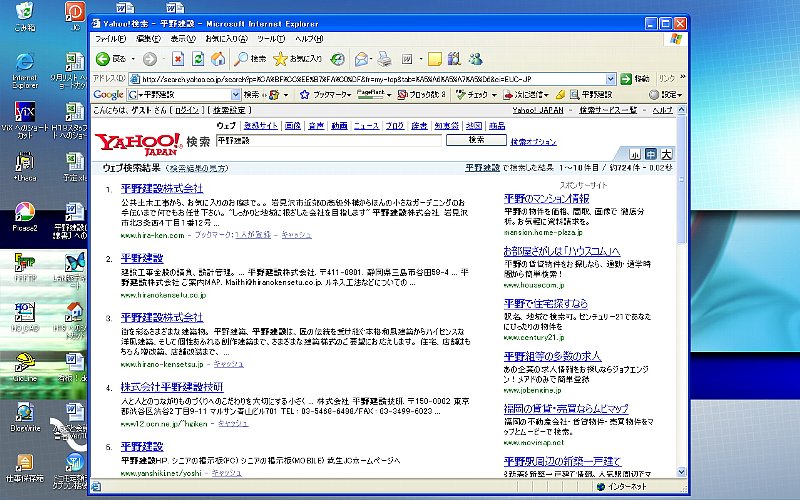Open Internet Explorer desktop shortcut
The image size is (800, 500).
(x=24, y=70)
